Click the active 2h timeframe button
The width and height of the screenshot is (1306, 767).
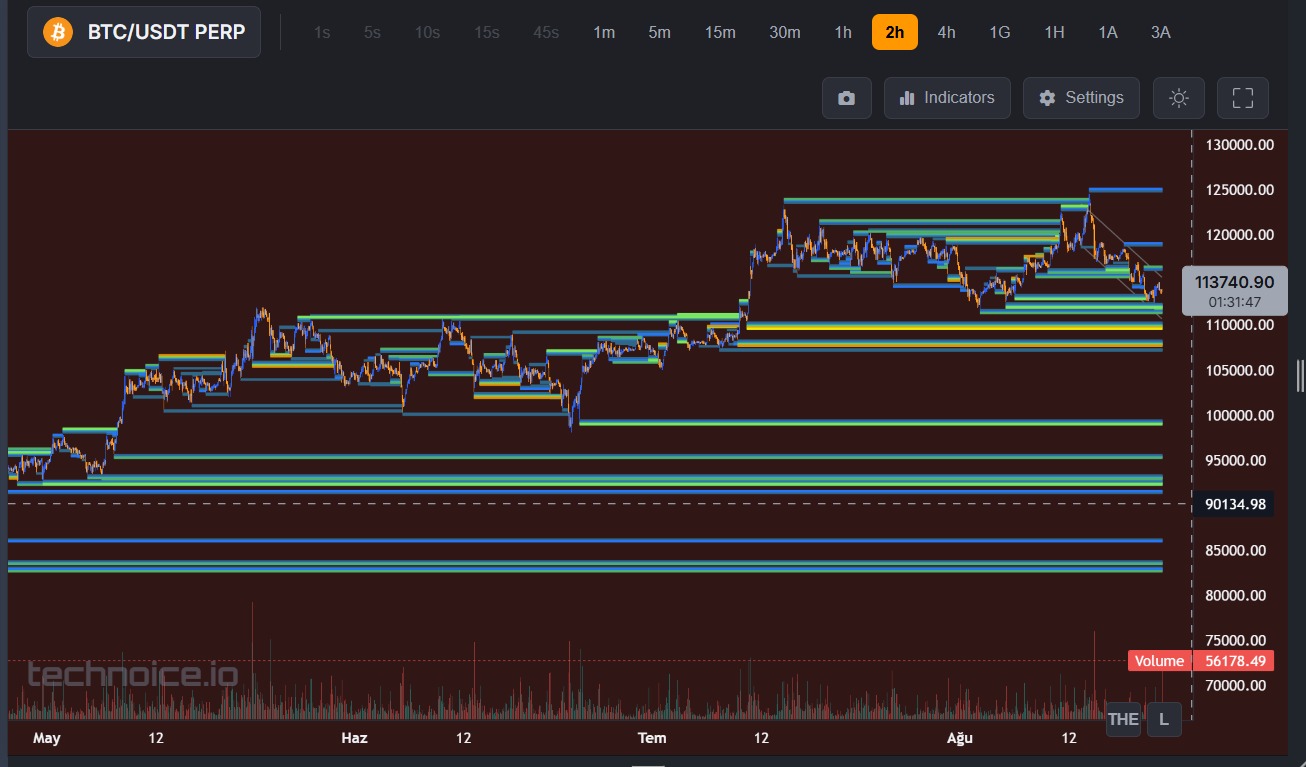point(895,32)
